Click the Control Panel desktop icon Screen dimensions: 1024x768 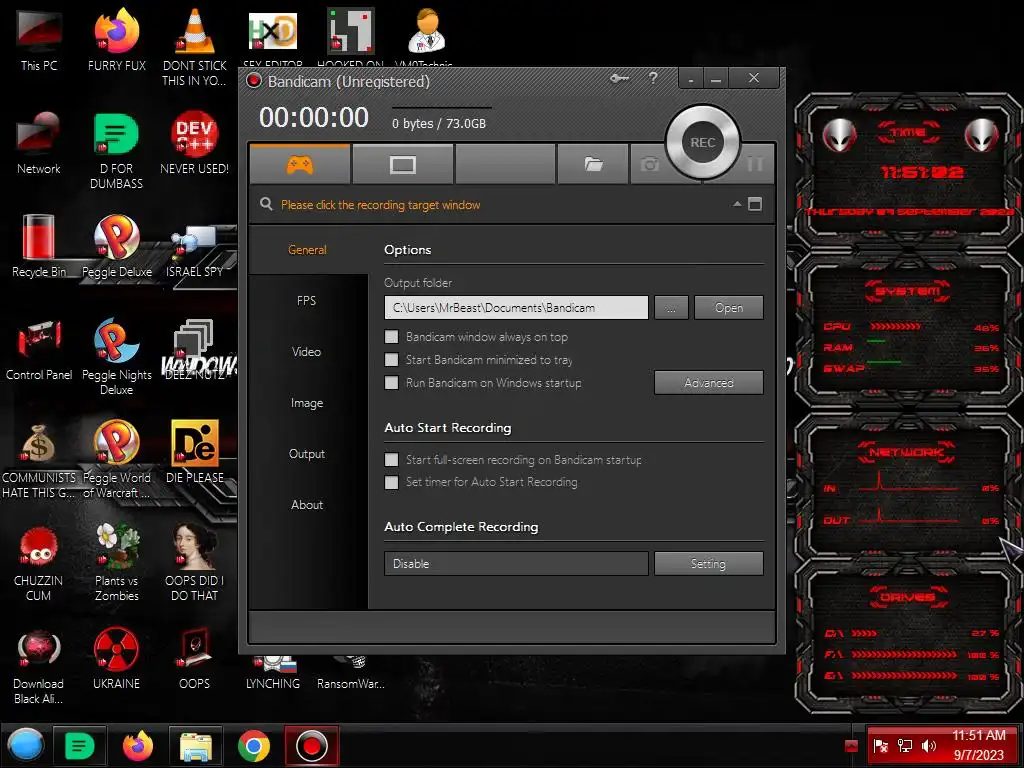click(39, 349)
